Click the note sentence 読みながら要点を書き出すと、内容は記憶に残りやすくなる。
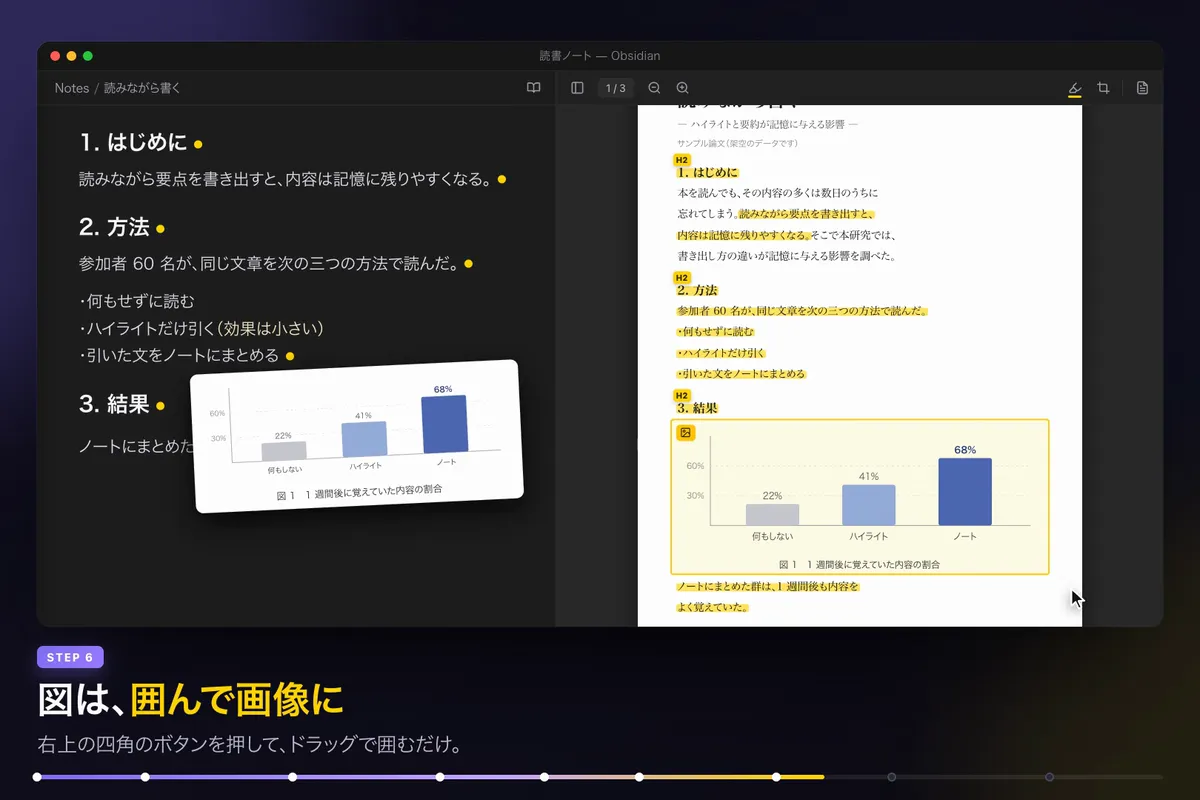The height and width of the screenshot is (800, 1200). tap(285, 180)
